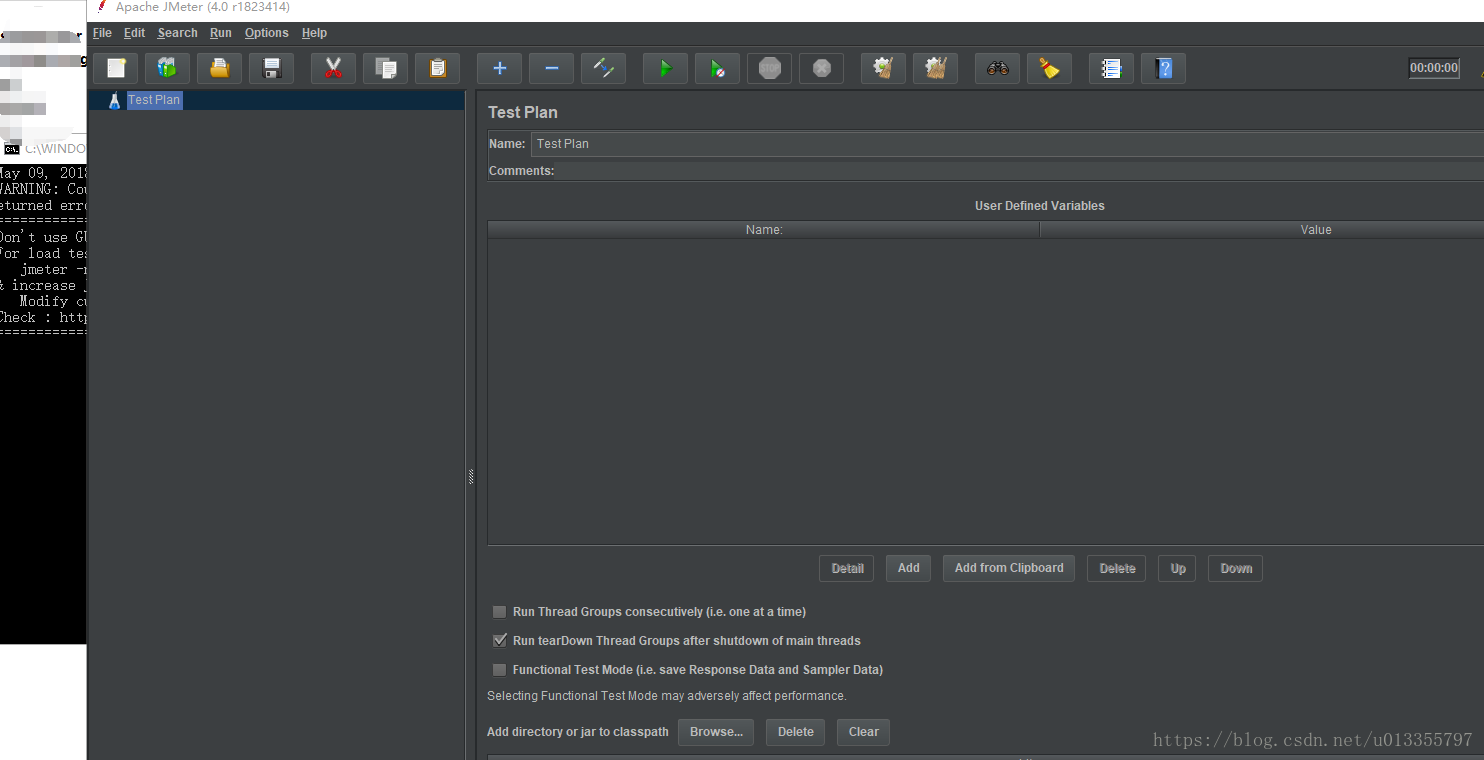Click the Copy icon

pyautogui.click(x=385, y=68)
